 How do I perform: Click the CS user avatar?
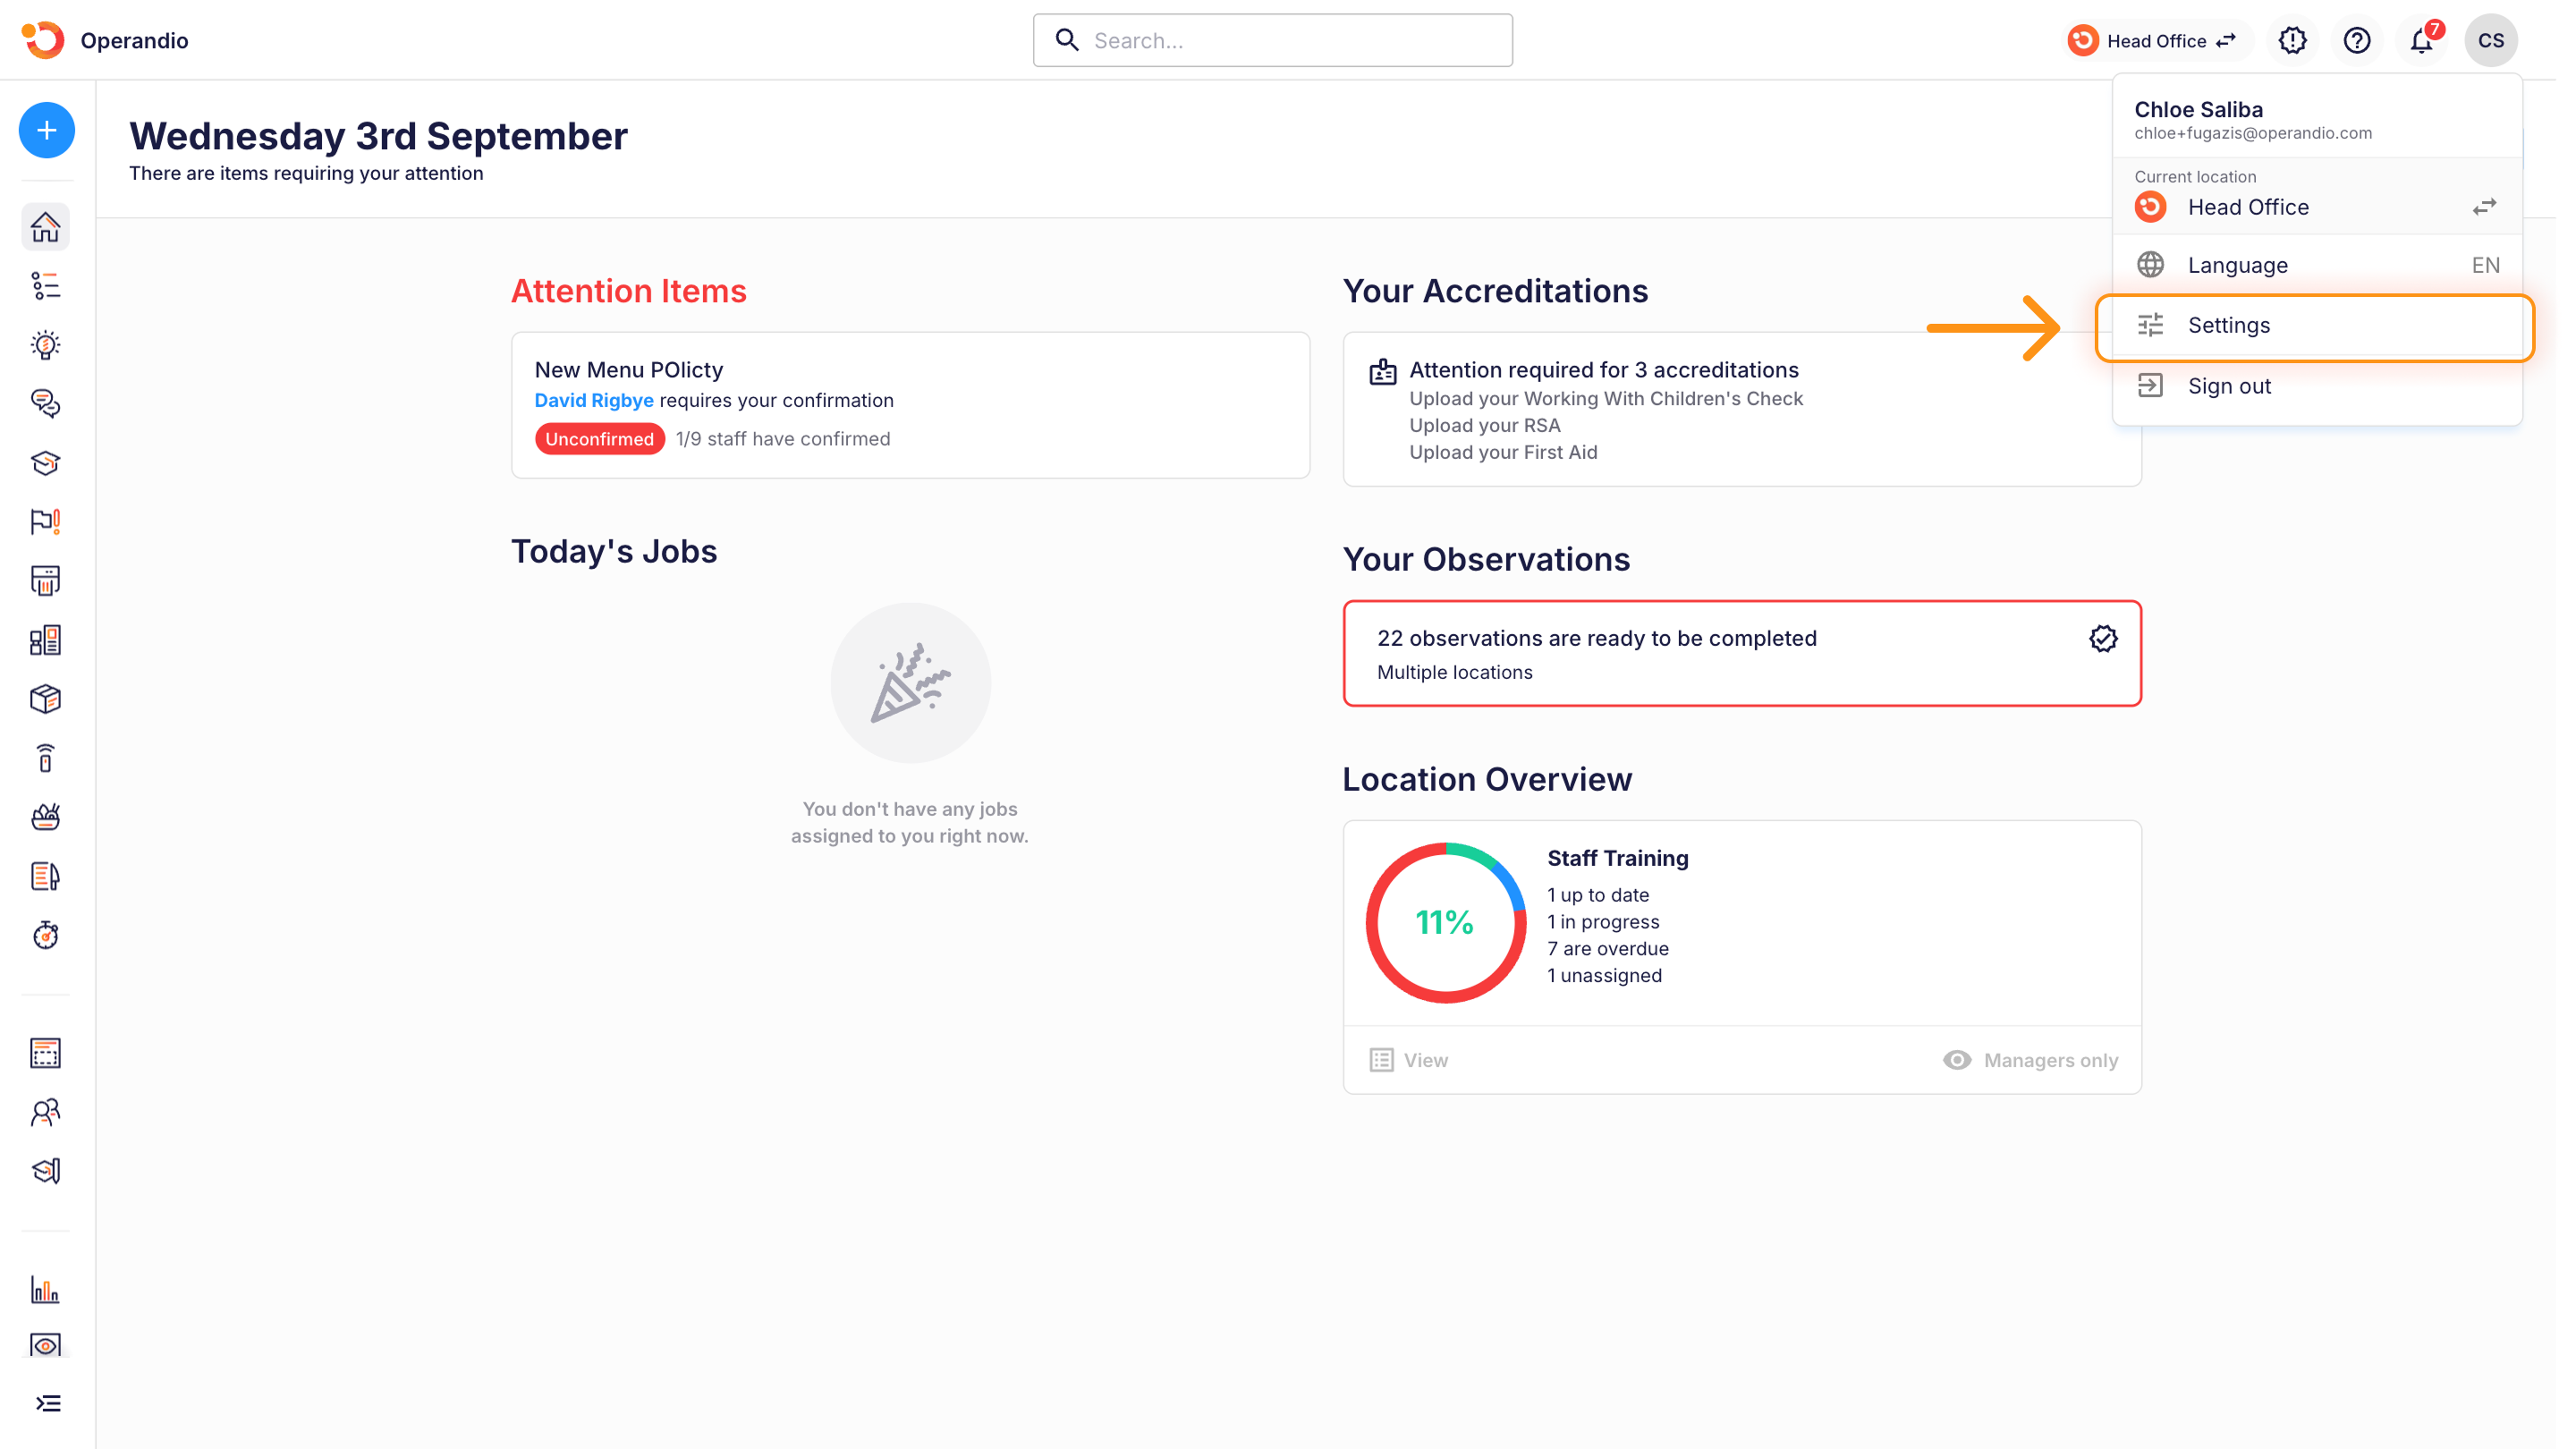point(2492,40)
